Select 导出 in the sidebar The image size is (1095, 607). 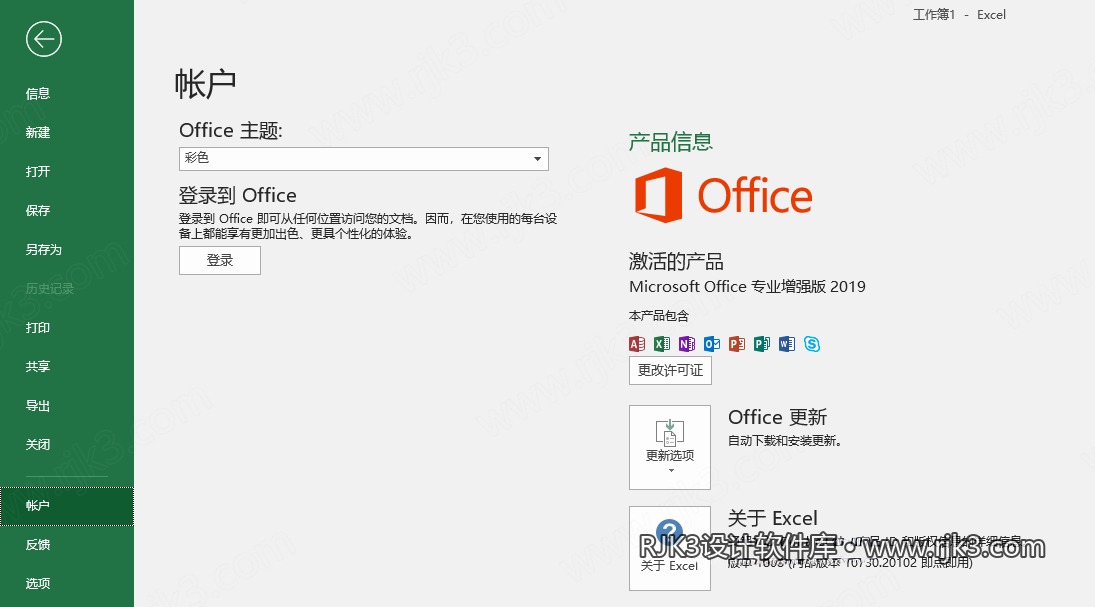[x=38, y=406]
